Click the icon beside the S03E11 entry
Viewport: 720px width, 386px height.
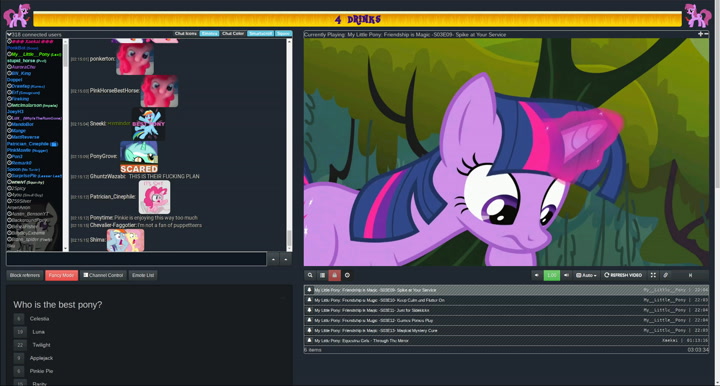tap(309, 310)
